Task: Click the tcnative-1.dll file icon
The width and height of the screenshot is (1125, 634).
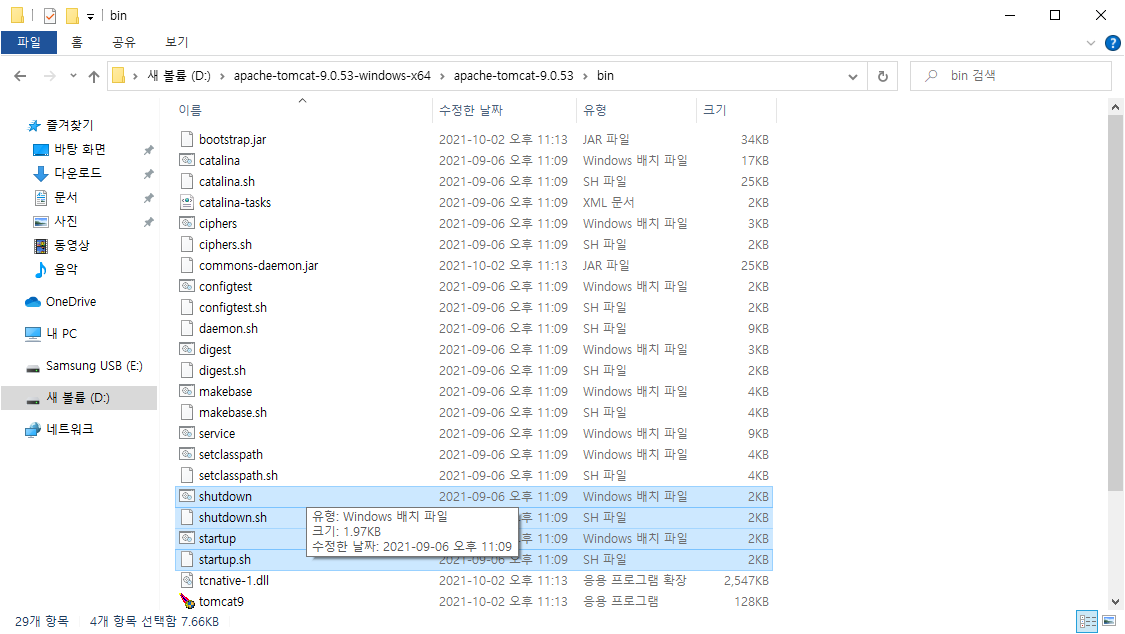Action: tap(187, 580)
